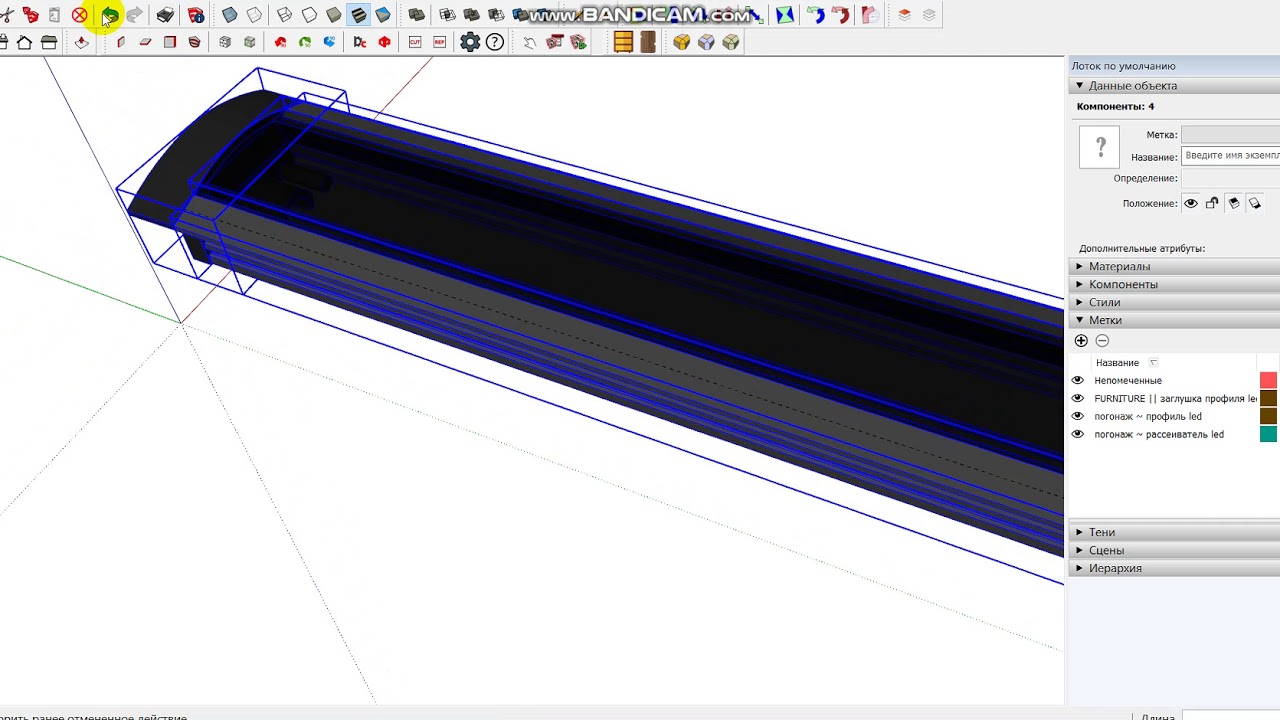The width and height of the screenshot is (1280, 720).
Task: Click the Section Plane icon
Action: click(x=82, y=42)
